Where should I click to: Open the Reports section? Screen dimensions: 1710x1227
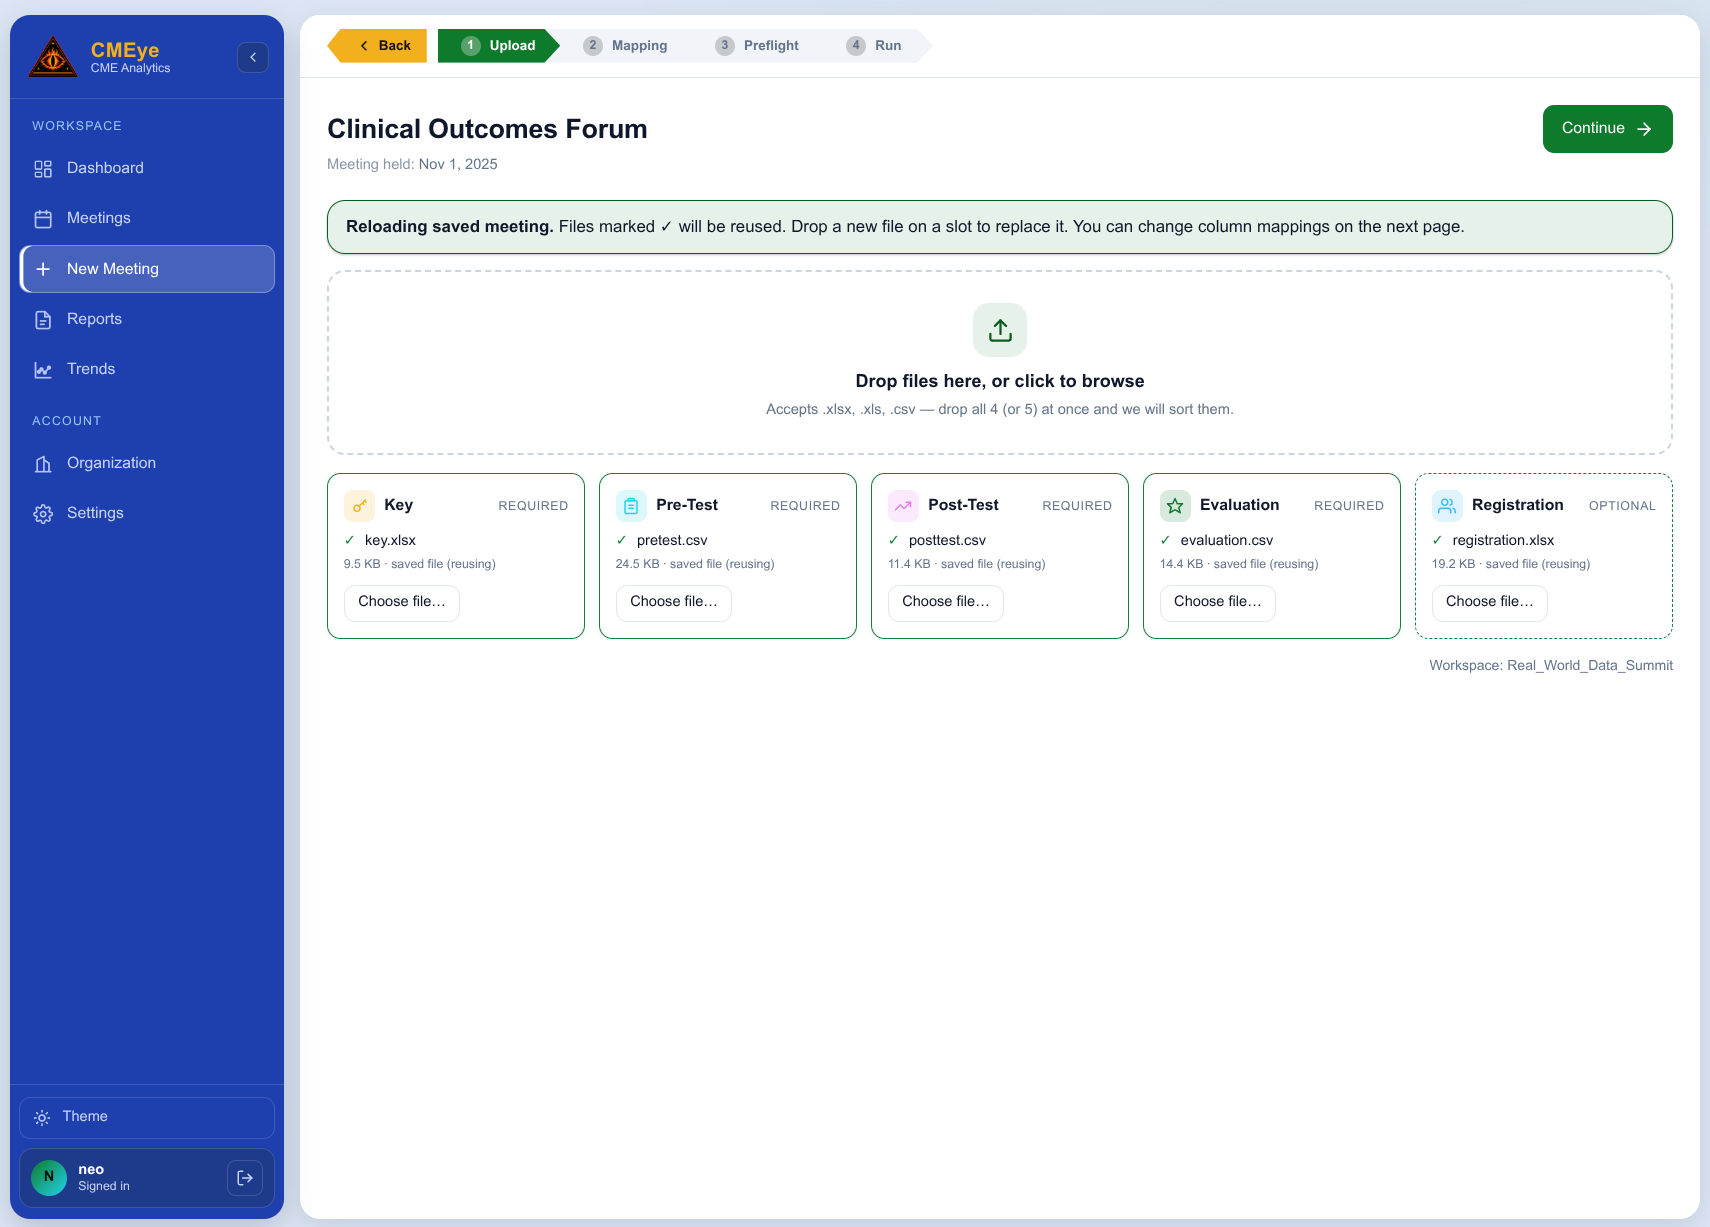[147, 320]
